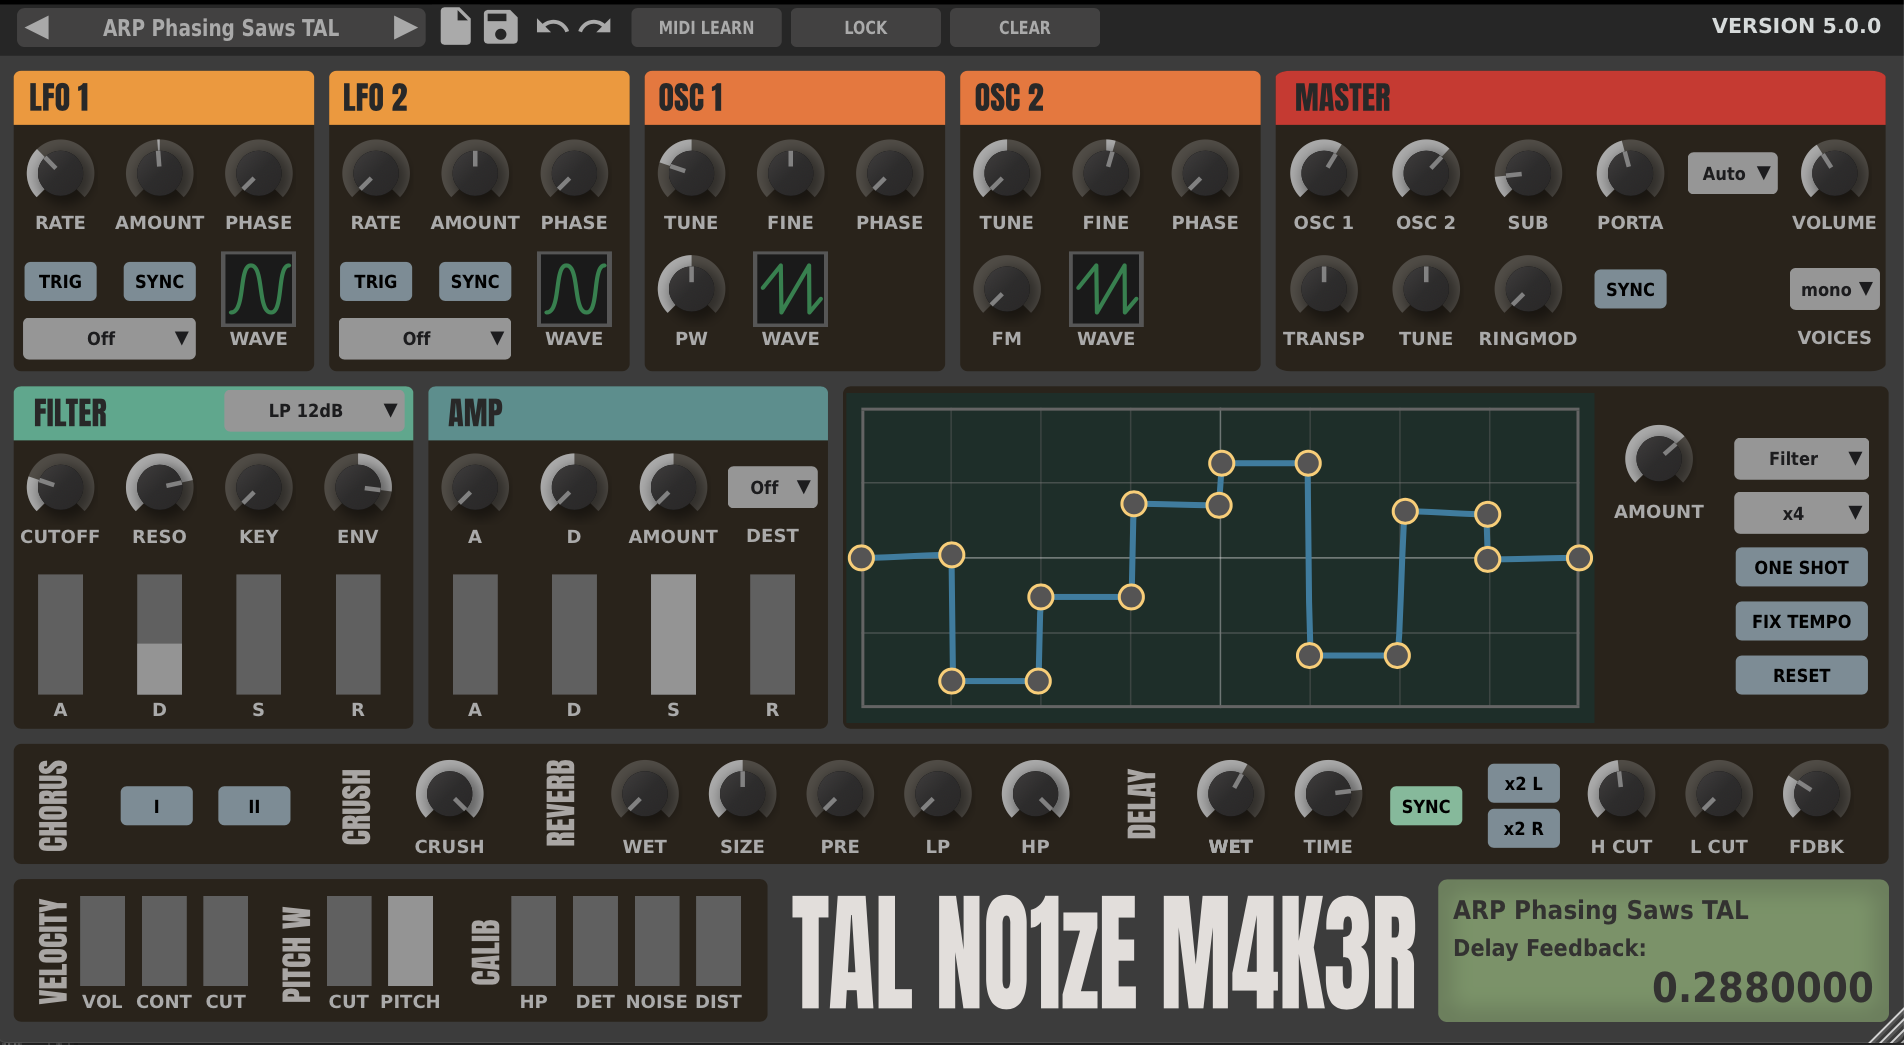Open LFO 2 waveform selector

click(574, 289)
